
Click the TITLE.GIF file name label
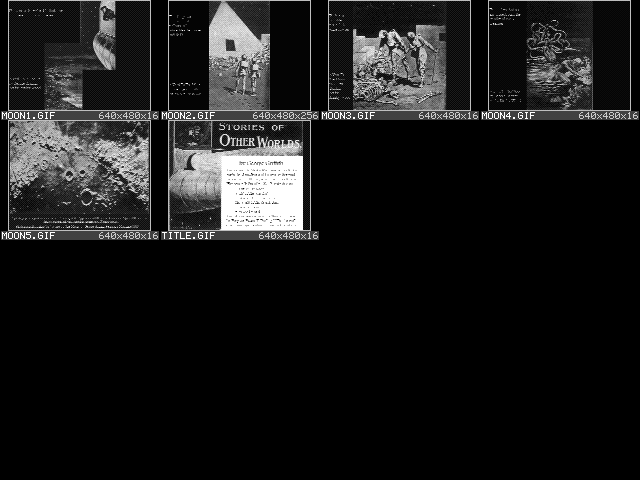click(x=188, y=236)
